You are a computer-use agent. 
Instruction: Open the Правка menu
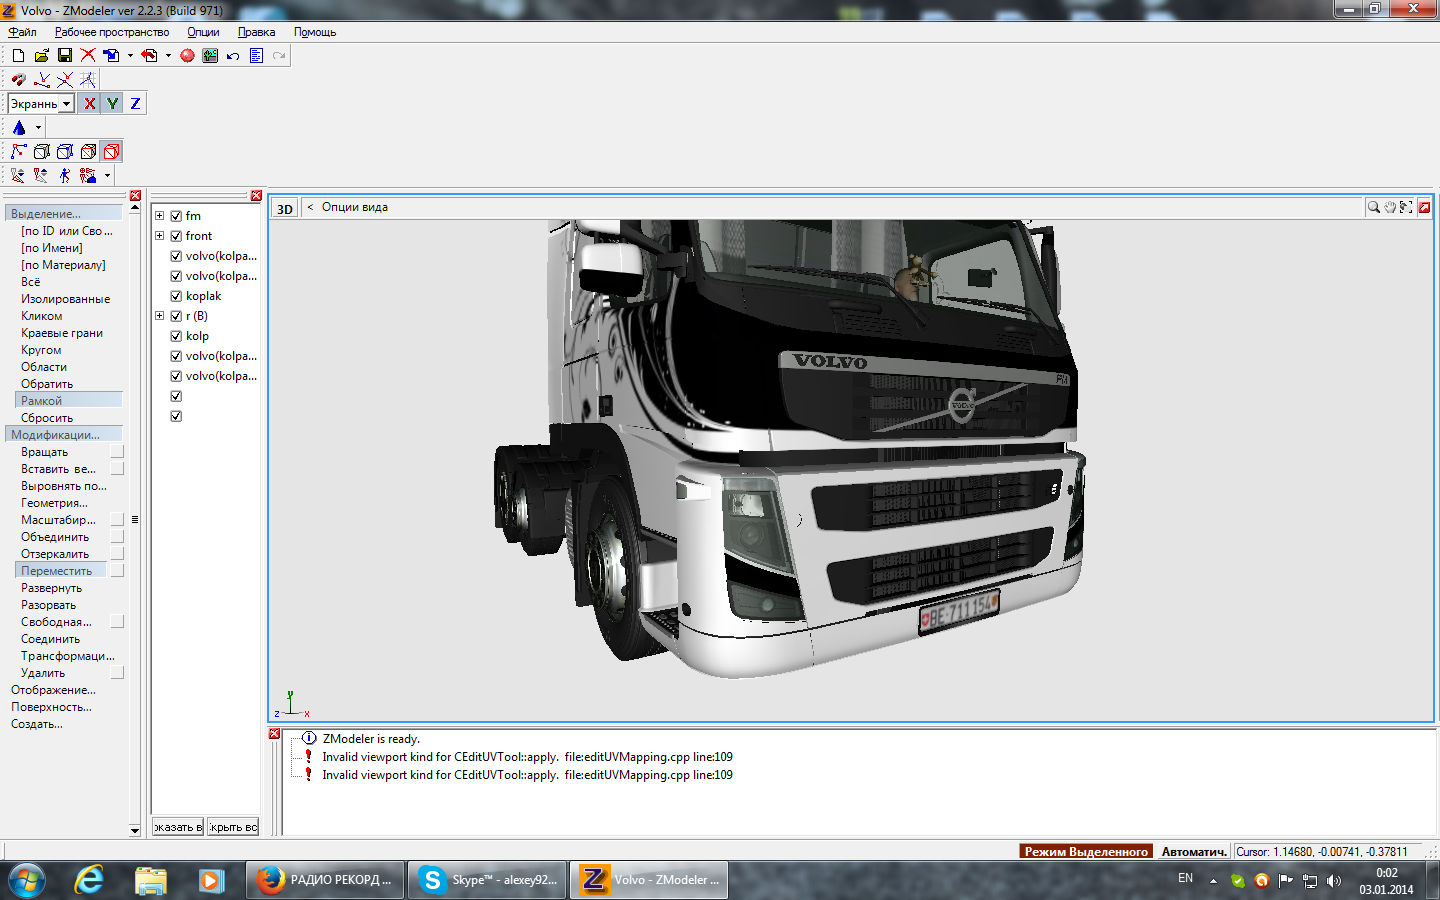coord(256,32)
